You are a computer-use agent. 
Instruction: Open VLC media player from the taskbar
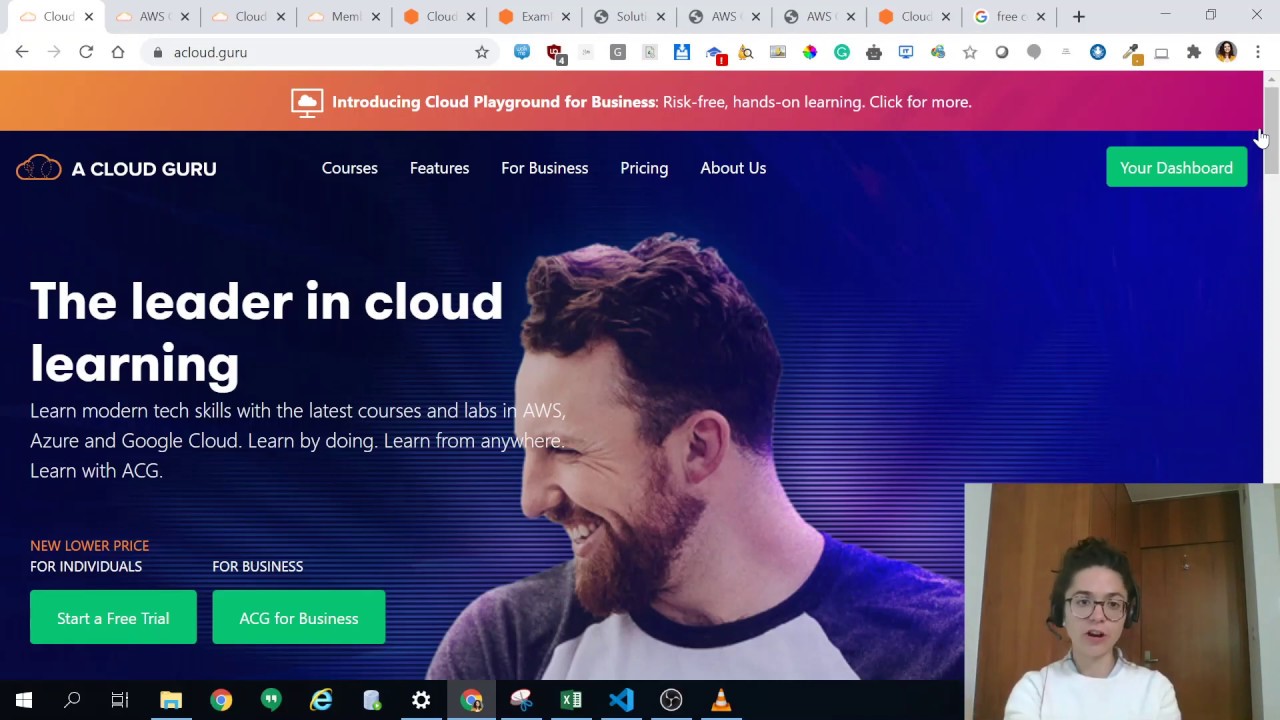coord(721,700)
